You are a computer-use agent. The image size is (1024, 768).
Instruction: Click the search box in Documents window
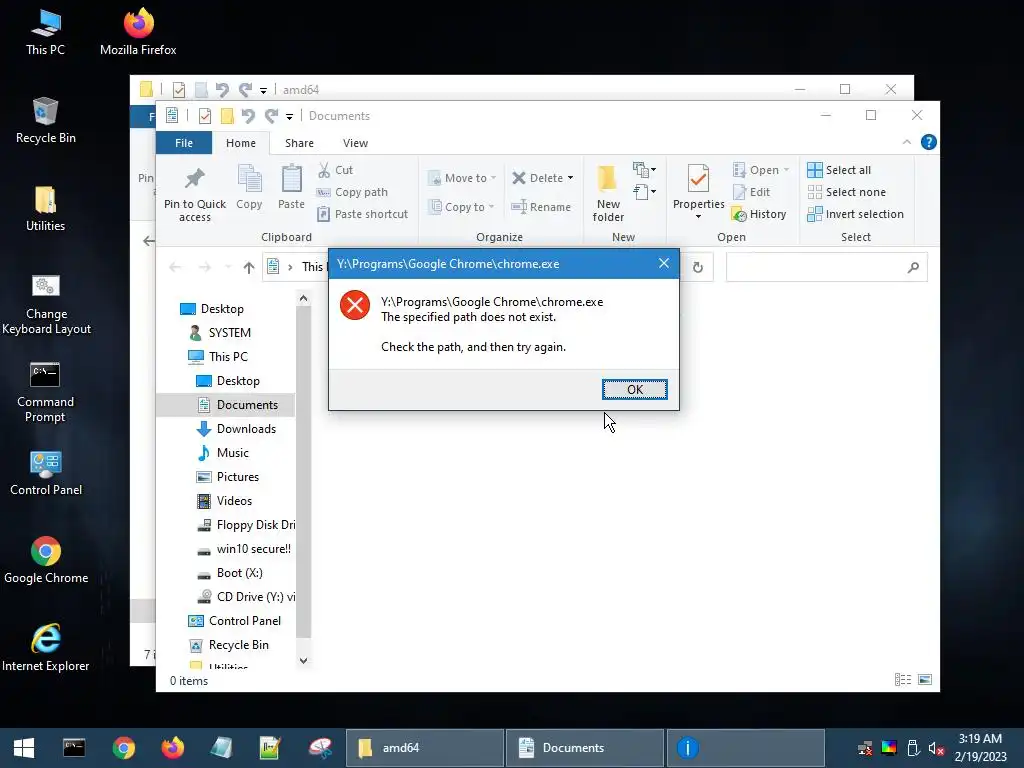click(826, 267)
